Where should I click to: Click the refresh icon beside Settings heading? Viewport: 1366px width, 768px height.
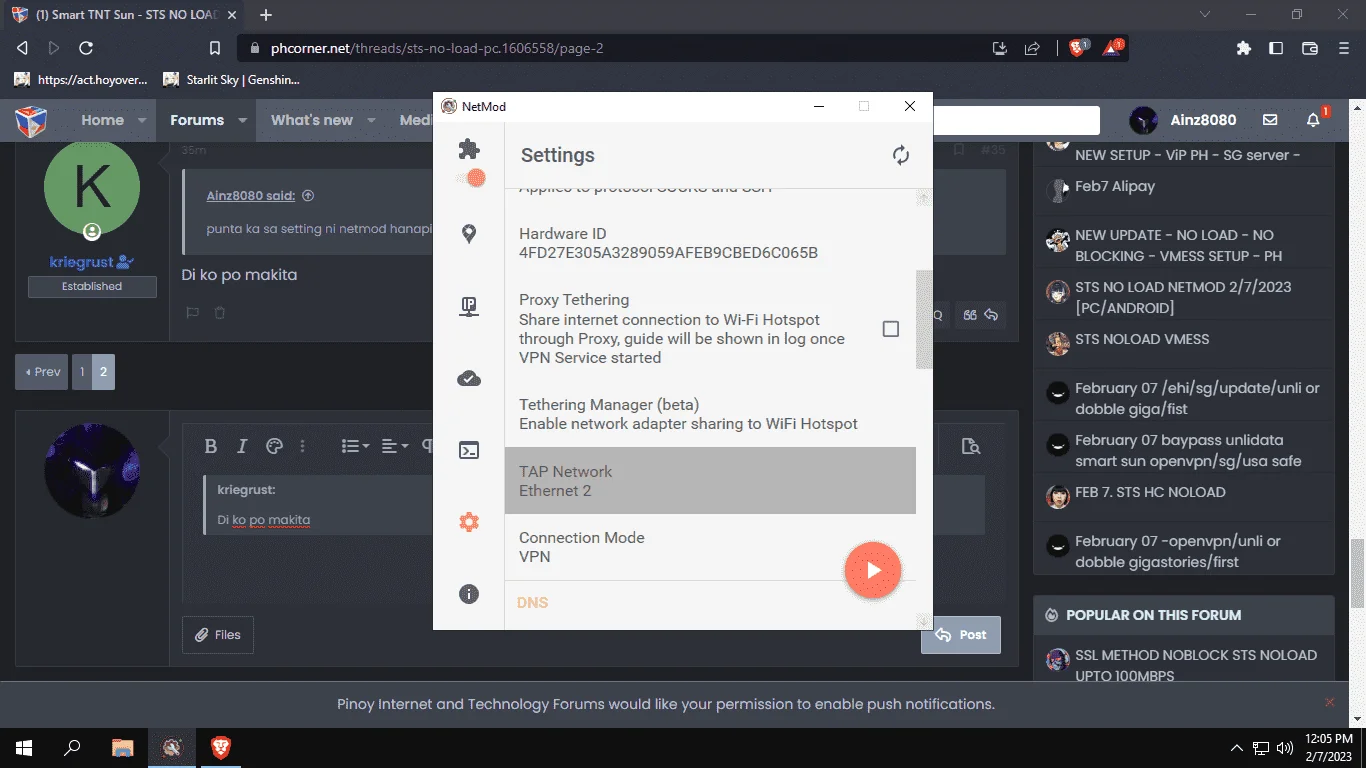click(x=901, y=155)
